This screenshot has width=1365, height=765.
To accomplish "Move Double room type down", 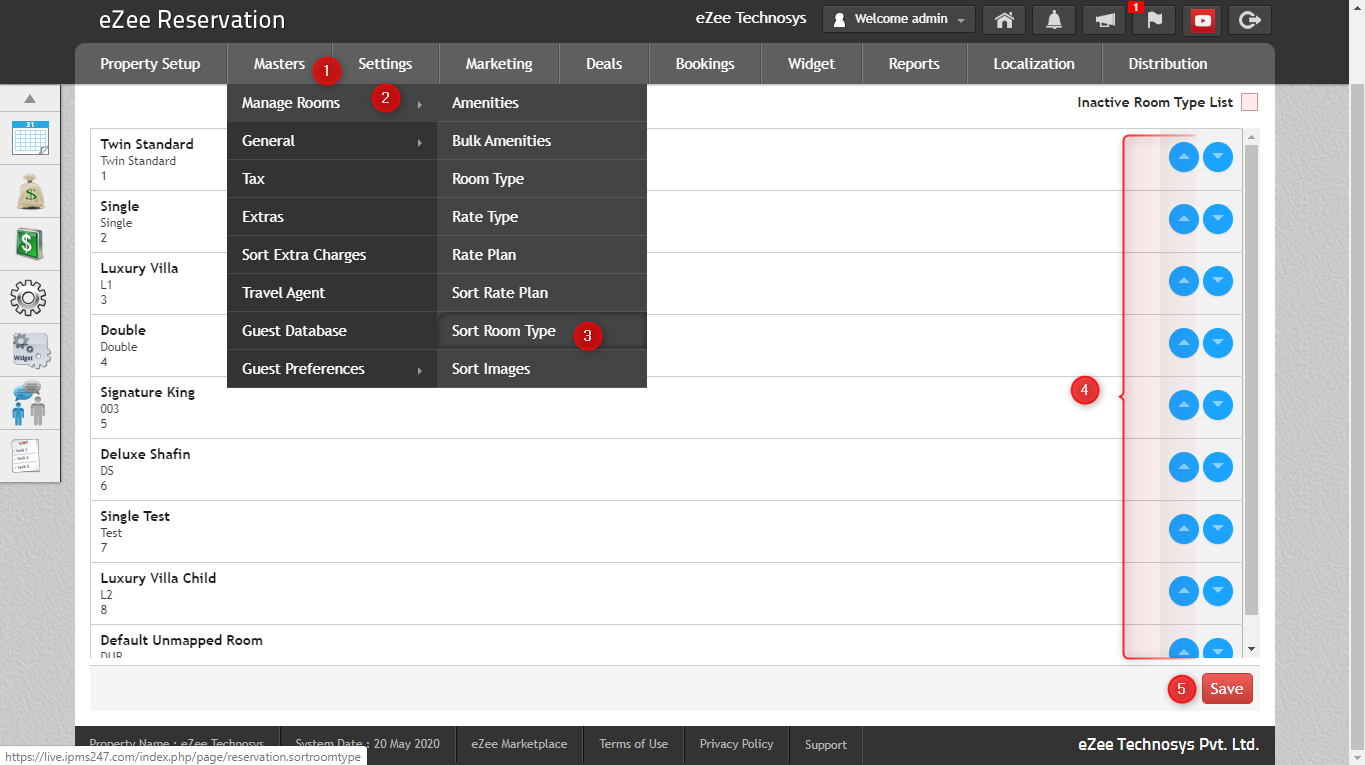I will tap(1218, 343).
